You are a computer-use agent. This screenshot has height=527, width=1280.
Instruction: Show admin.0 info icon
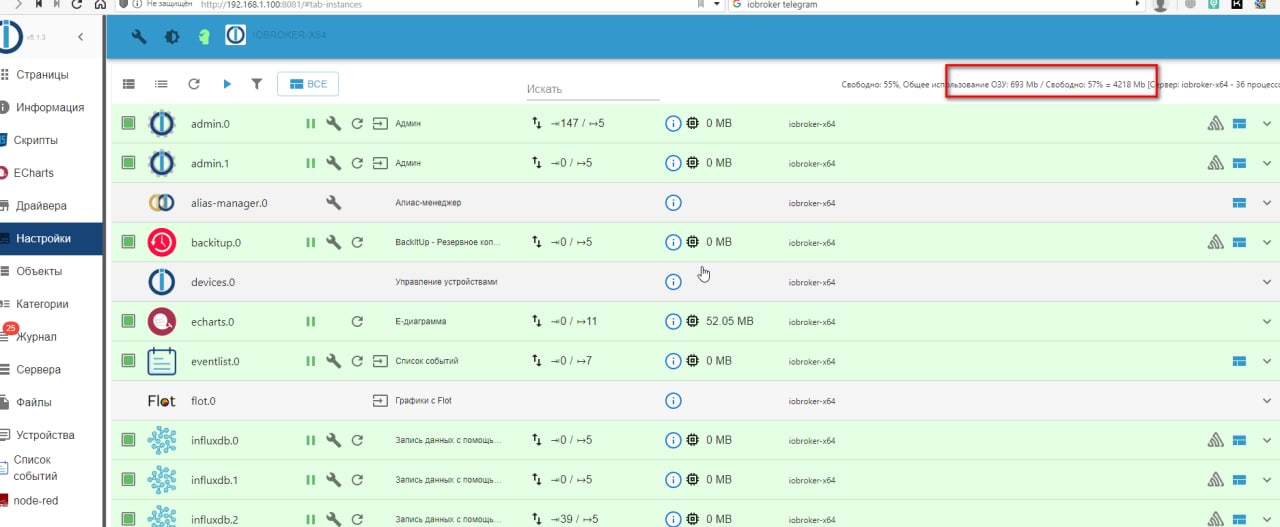pos(673,123)
